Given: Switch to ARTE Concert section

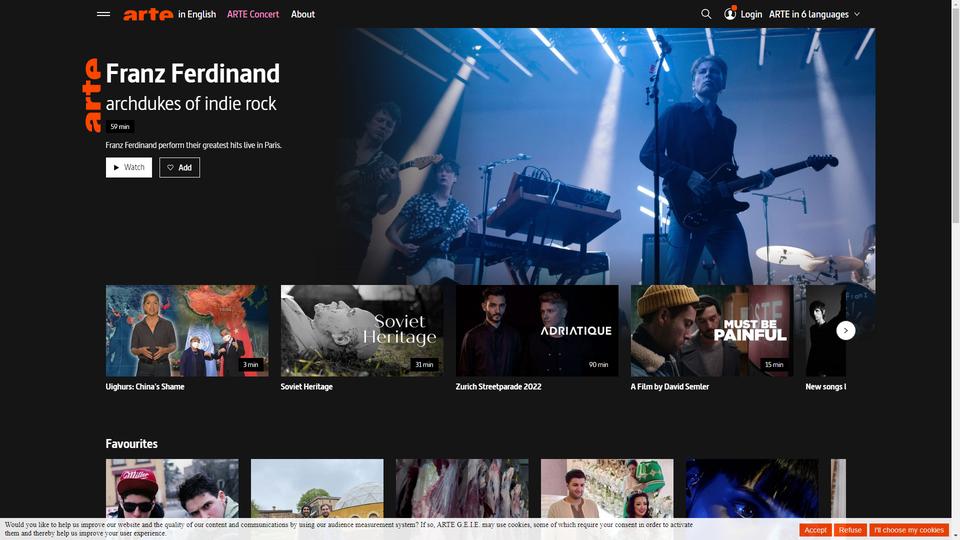Looking at the screenshot, I should pos(253,14).
